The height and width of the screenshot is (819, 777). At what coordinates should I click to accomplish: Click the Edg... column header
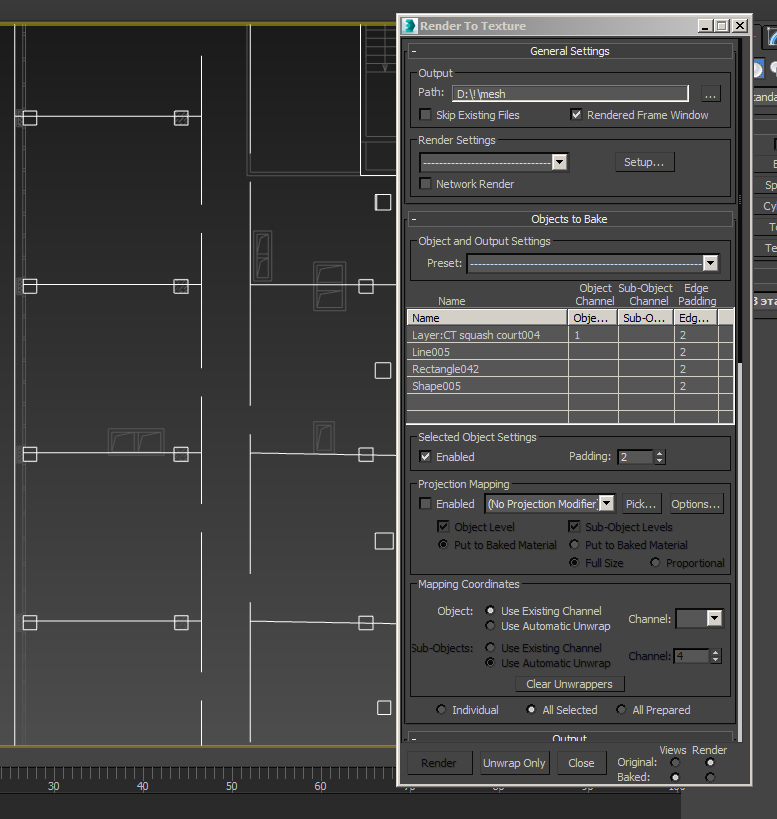click(x=696, y=318)
